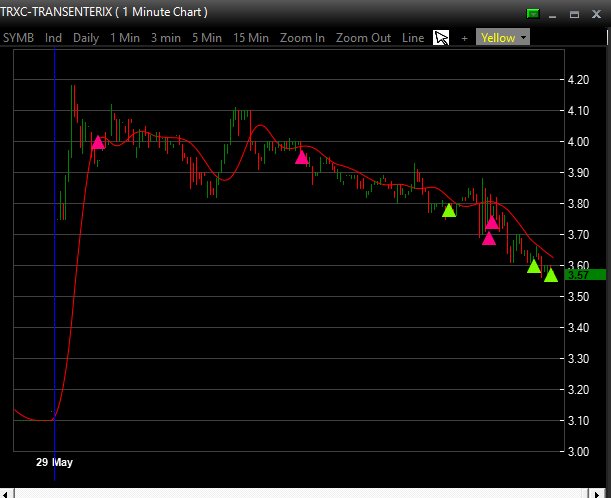Switch chart to 5 Min timeframe

click(x=207, y=38)
